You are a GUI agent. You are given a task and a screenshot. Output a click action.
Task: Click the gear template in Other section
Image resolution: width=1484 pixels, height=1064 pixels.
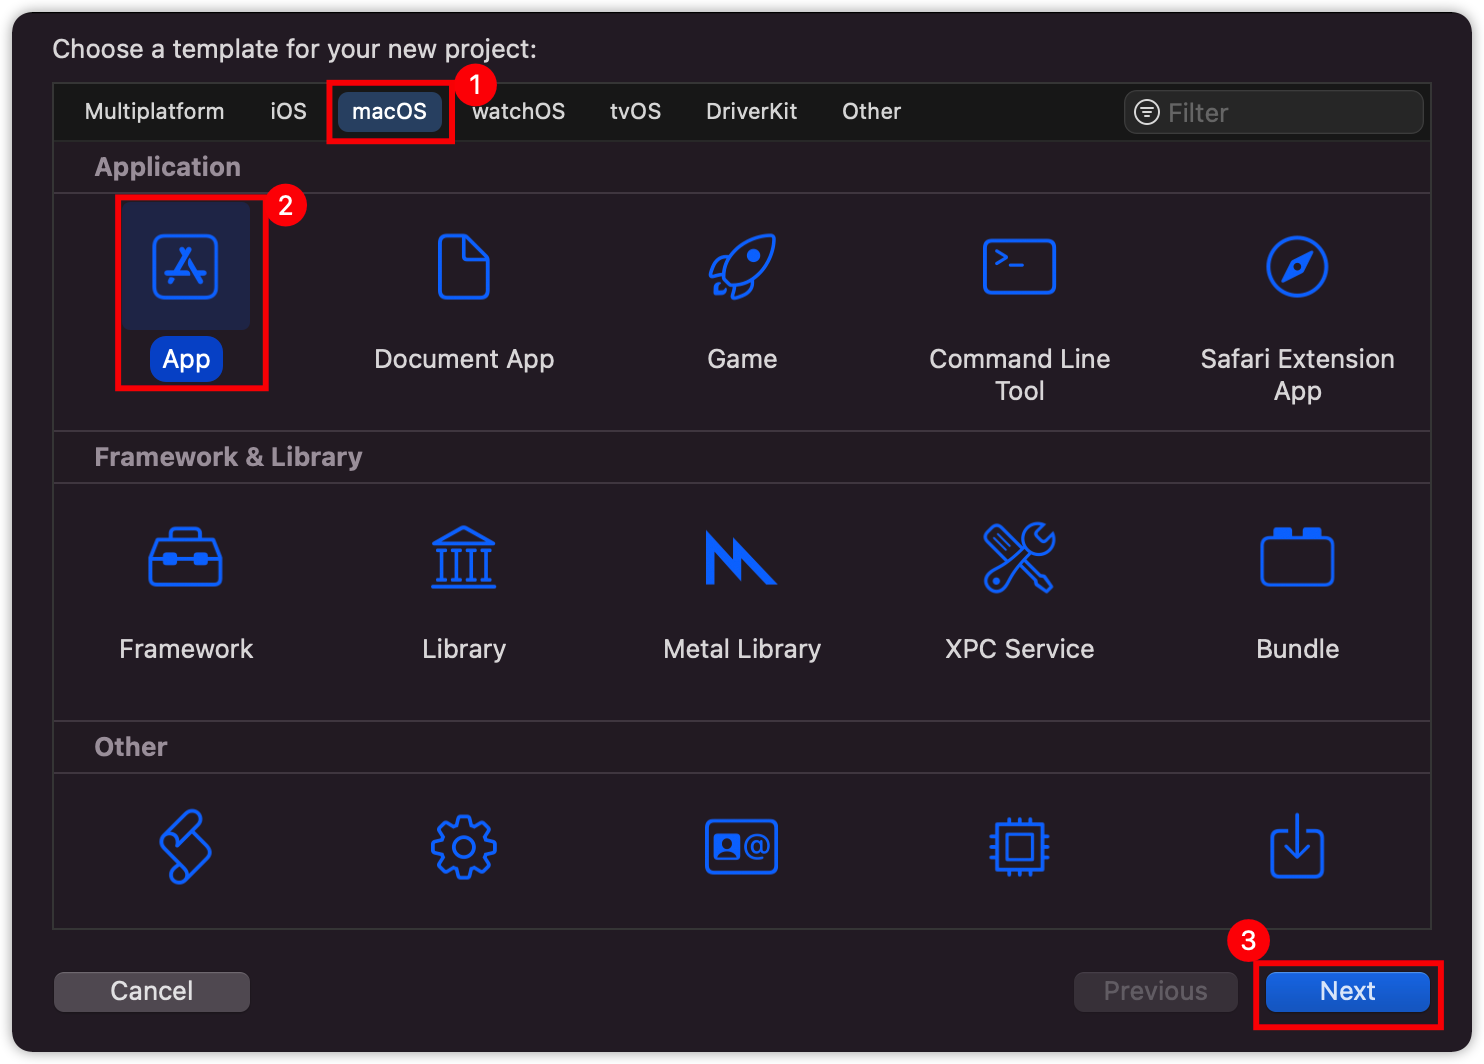(x=464, y=847)
